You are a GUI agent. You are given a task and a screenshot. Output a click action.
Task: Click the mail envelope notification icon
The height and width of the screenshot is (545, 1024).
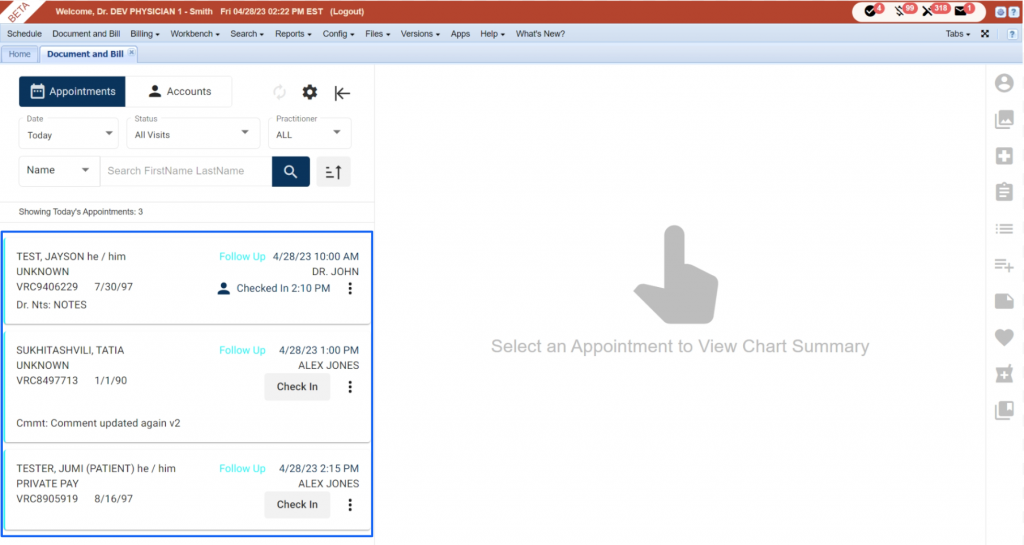[x=961, y=11]
